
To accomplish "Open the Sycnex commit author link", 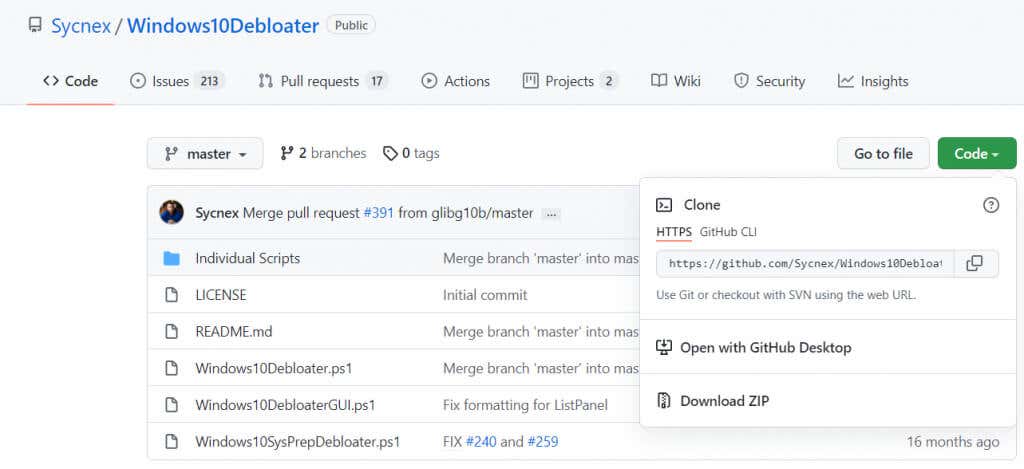I will 217,213.
